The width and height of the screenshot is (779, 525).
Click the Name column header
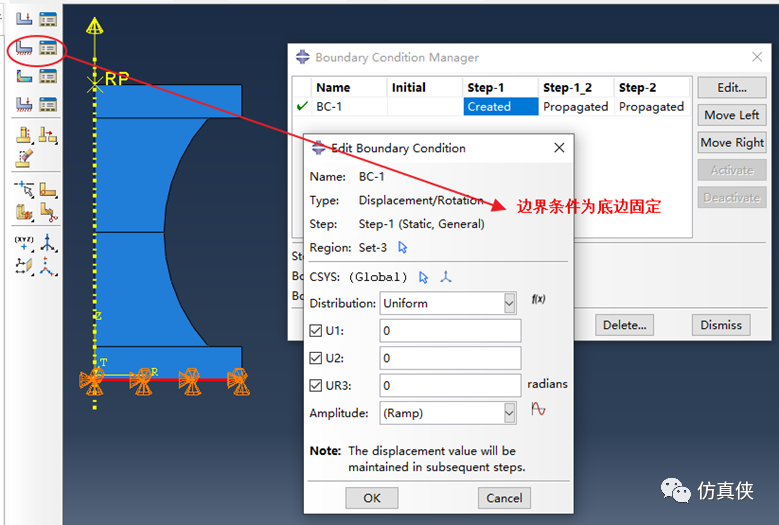click(349, 88)
